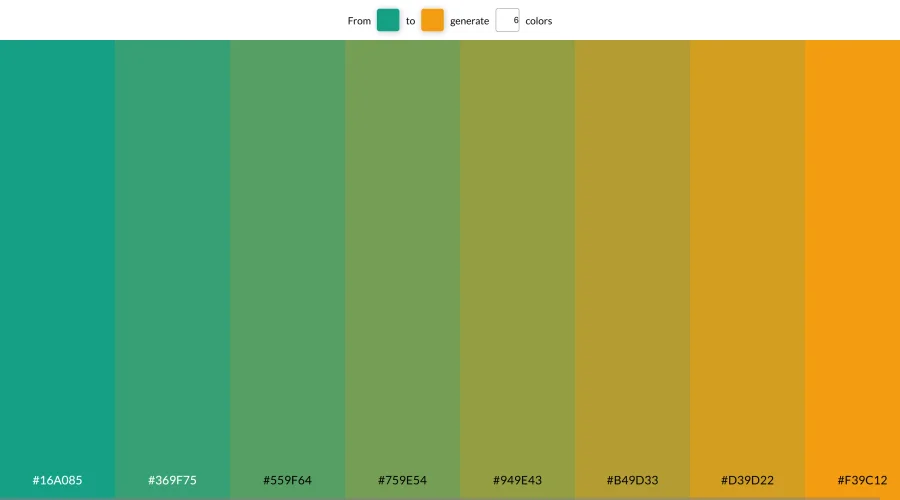Click the 'to' label between swatches

coord(410,21)
